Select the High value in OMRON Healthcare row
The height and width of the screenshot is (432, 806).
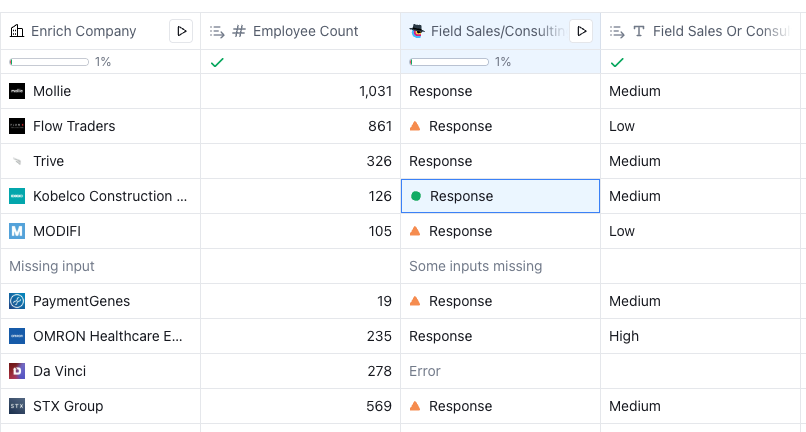coord(700,336)
